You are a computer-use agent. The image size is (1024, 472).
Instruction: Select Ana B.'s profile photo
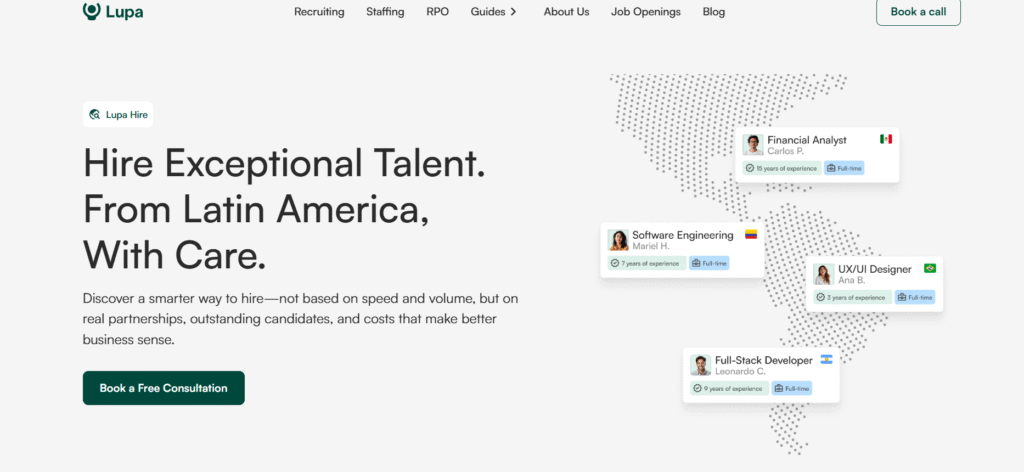(x=823, y=274)
